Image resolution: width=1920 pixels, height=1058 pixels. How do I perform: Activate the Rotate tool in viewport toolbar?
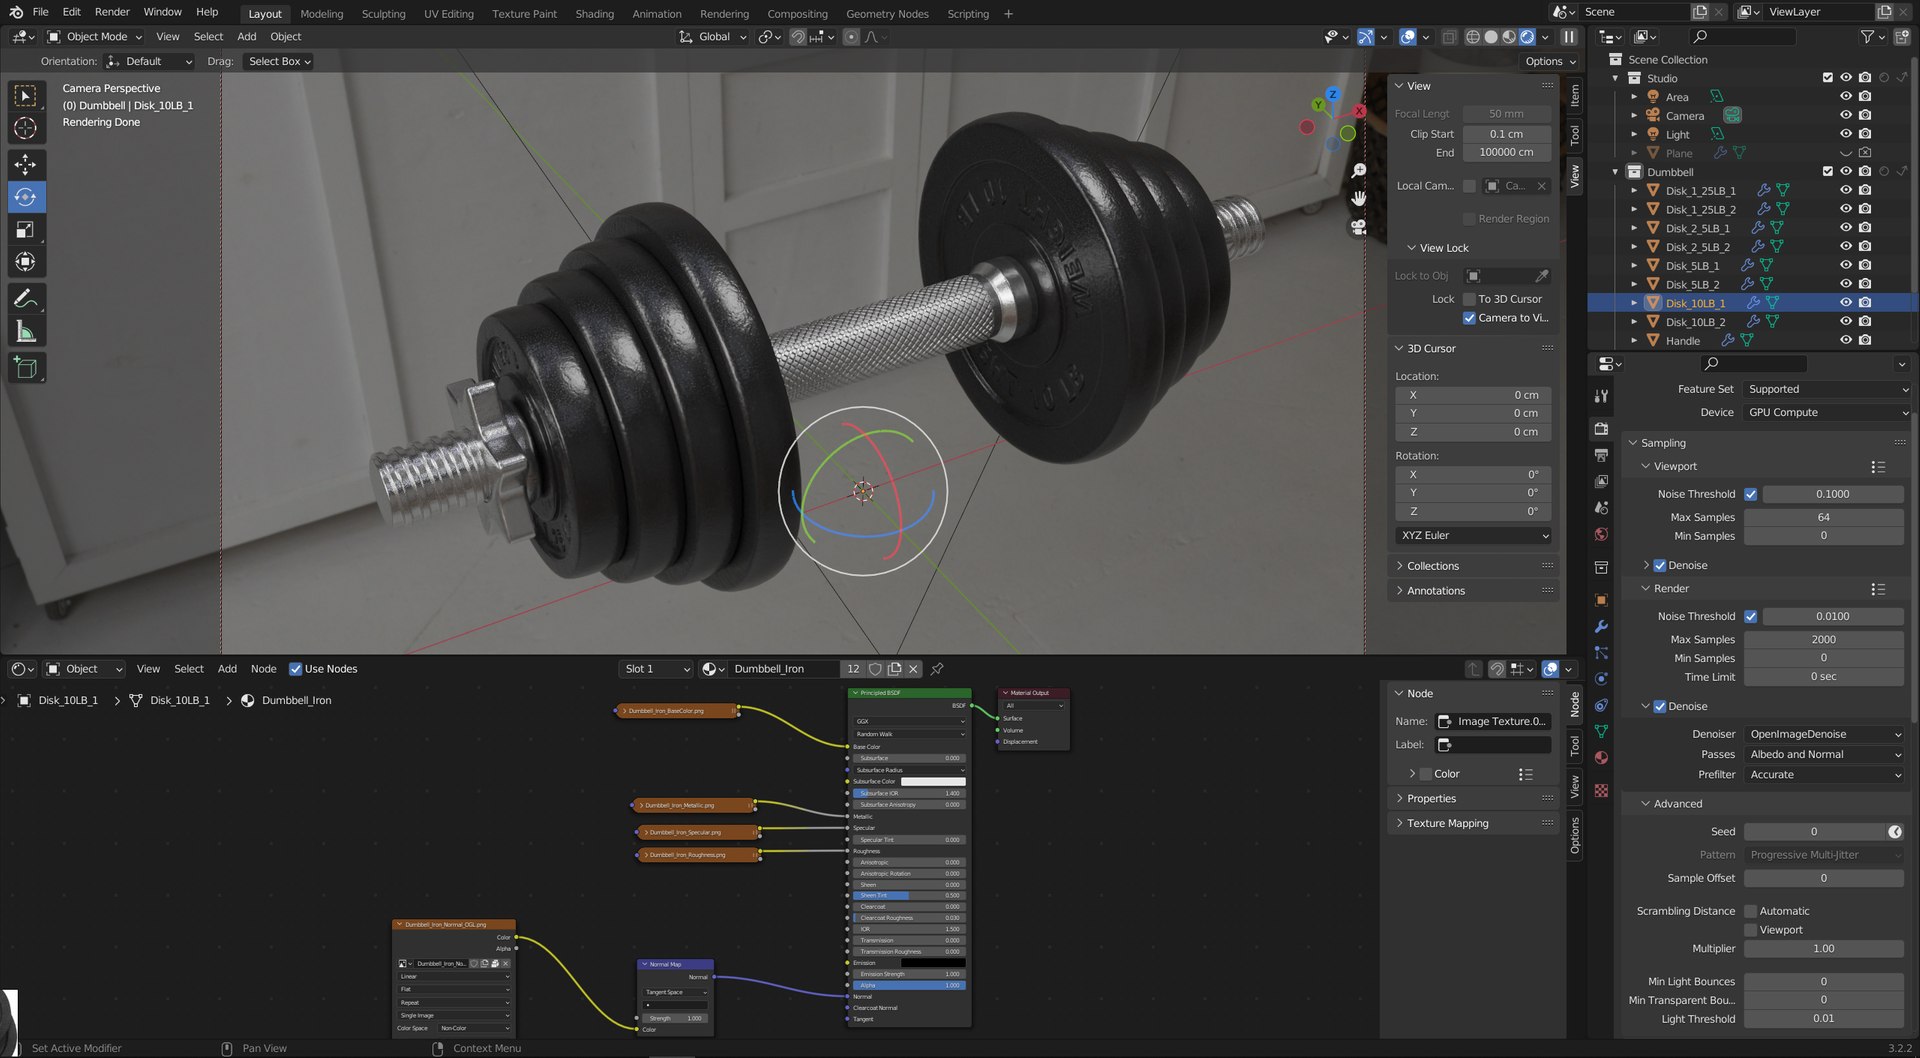click(26, 197)
